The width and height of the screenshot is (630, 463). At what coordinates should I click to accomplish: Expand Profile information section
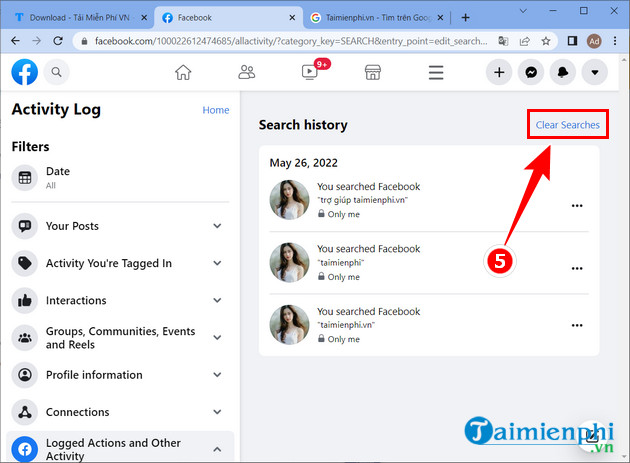point(120,375)
